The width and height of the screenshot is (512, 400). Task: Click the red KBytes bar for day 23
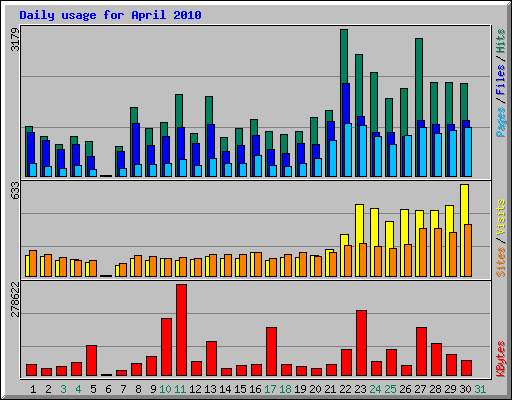point(361,343)
